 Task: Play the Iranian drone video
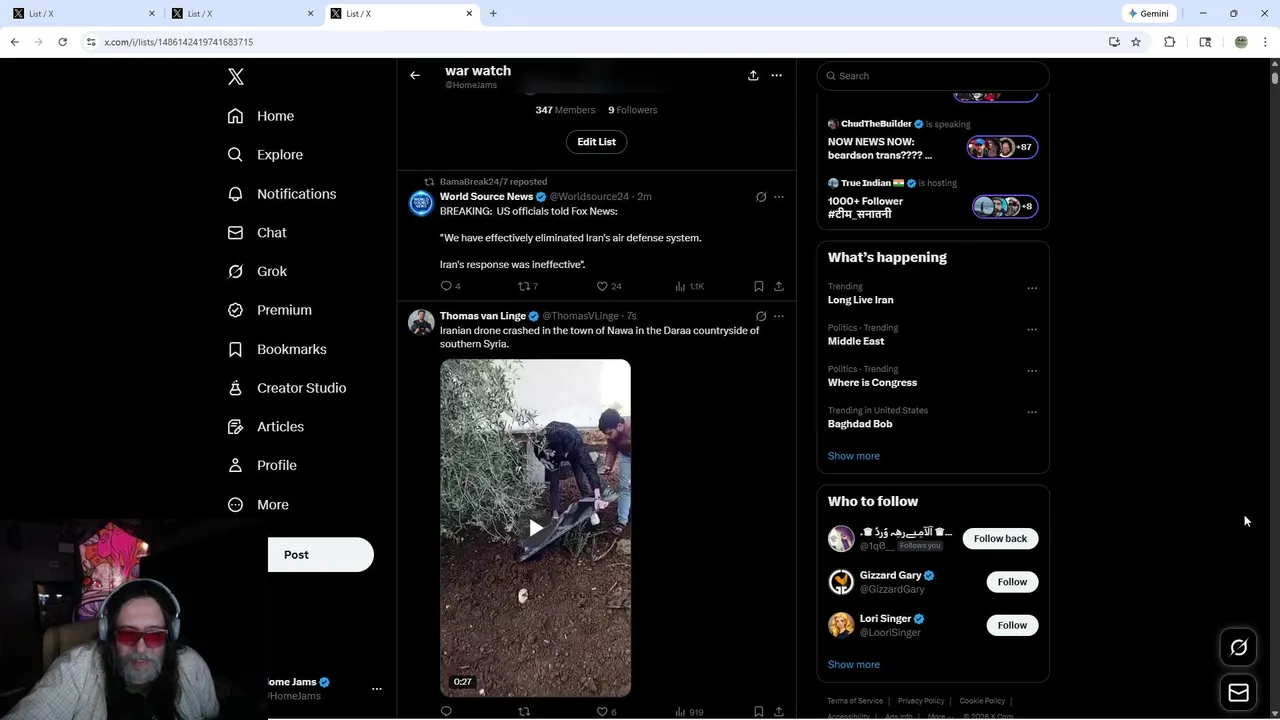(x=536, y=528)
